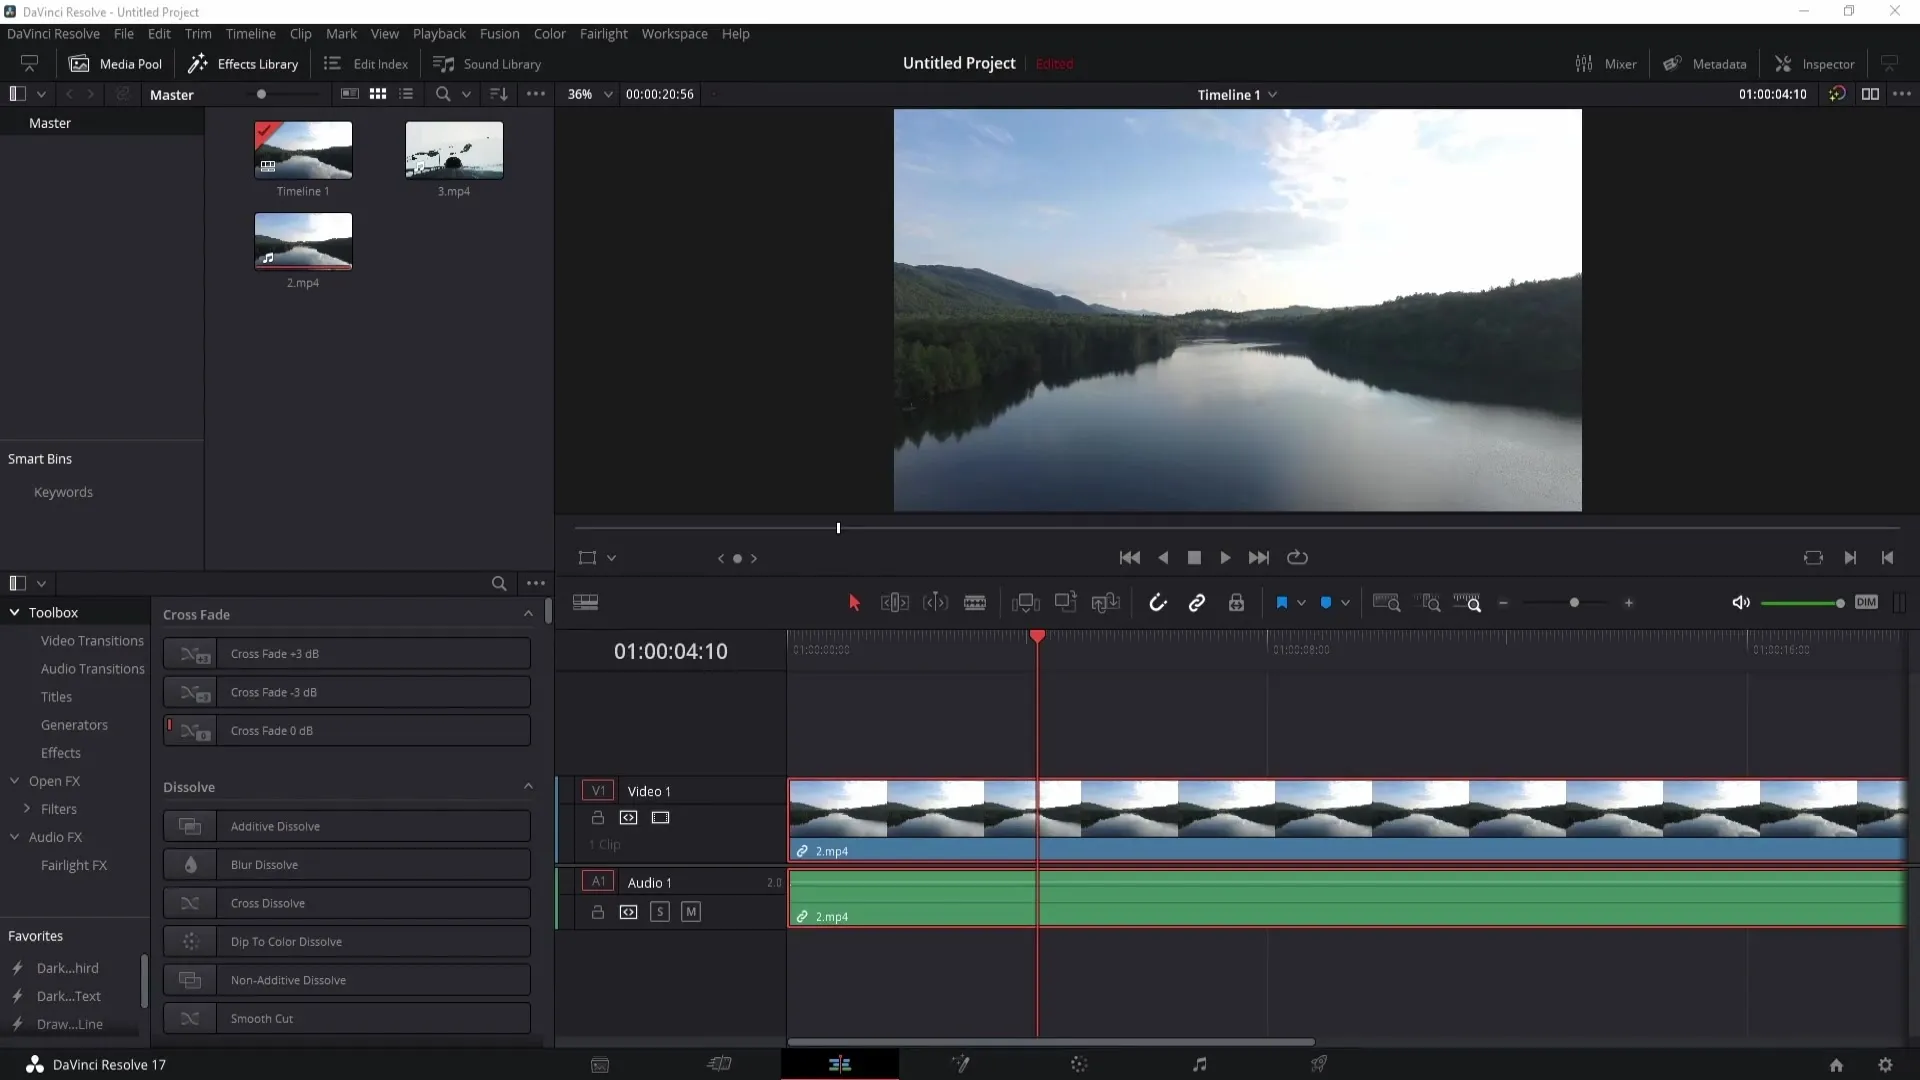The height and width of the screenshot is (1080, 1920).
Task: Select the Dynamic Trim Mode tool
Action: tap(935, 603)
